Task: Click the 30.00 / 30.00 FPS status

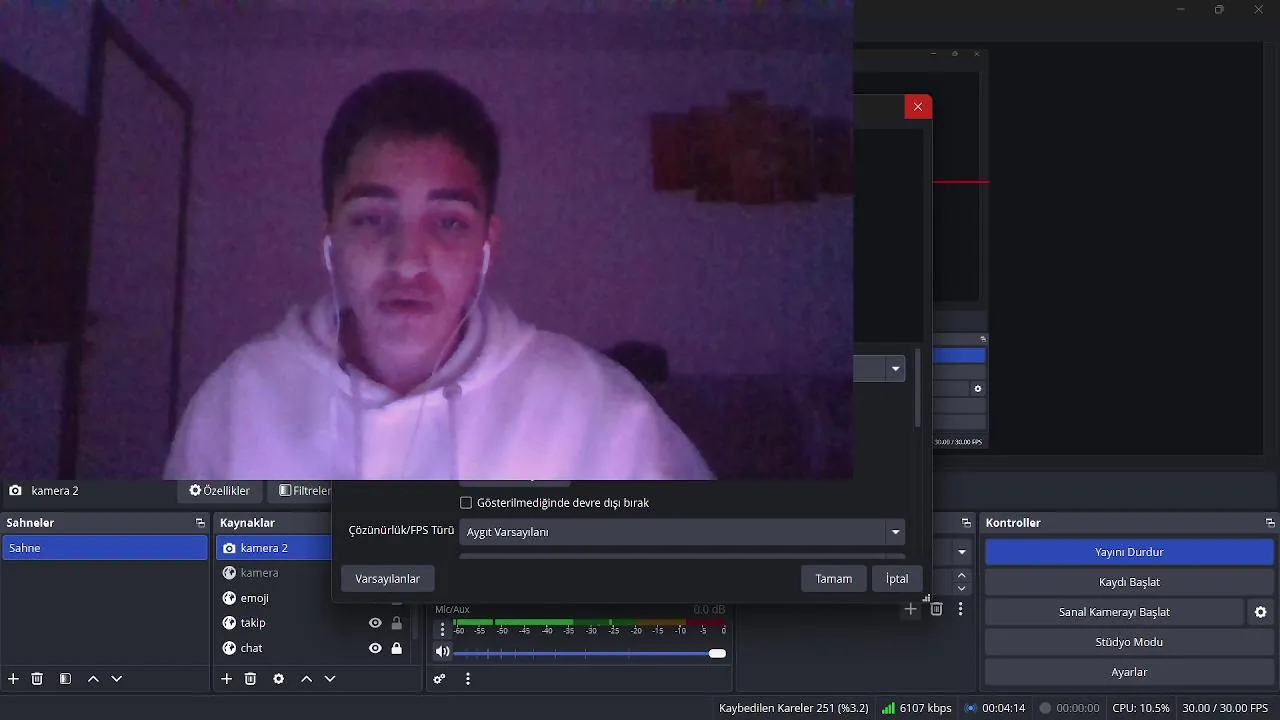Action: (x=1225, y=708)
